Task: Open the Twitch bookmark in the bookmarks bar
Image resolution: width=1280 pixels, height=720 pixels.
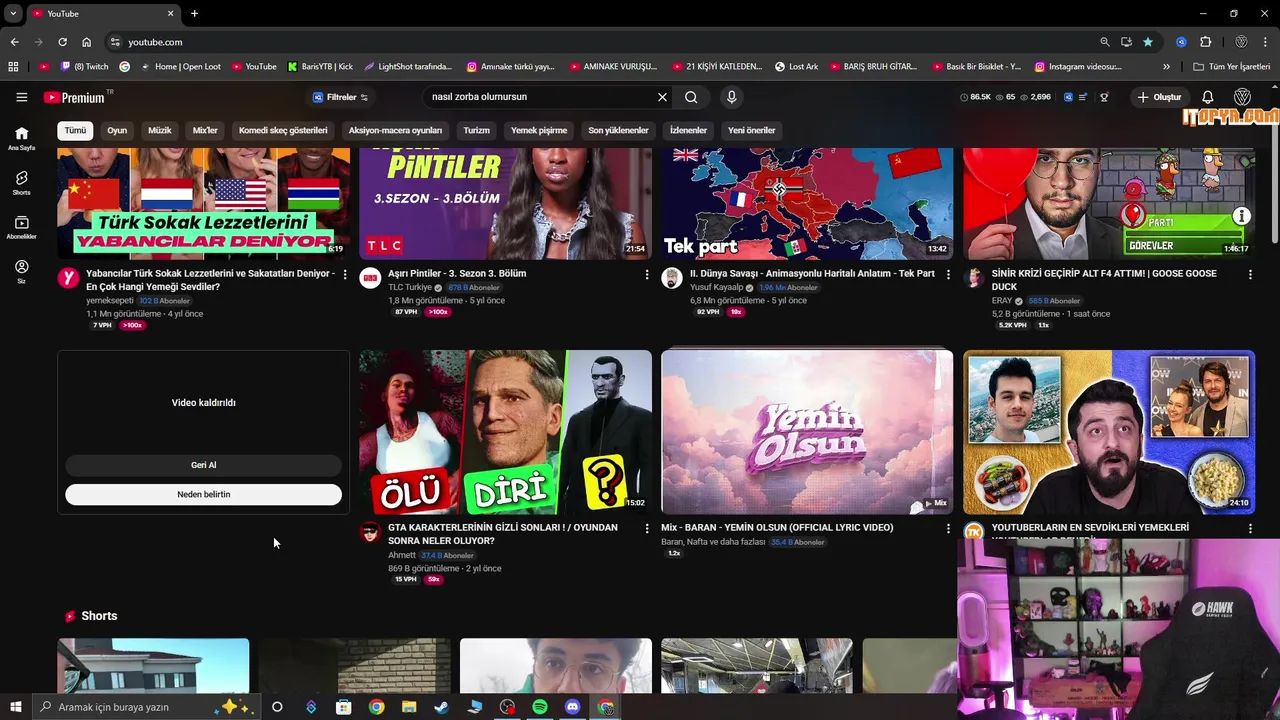Action: pyautogui.click(x=84, y=67)
